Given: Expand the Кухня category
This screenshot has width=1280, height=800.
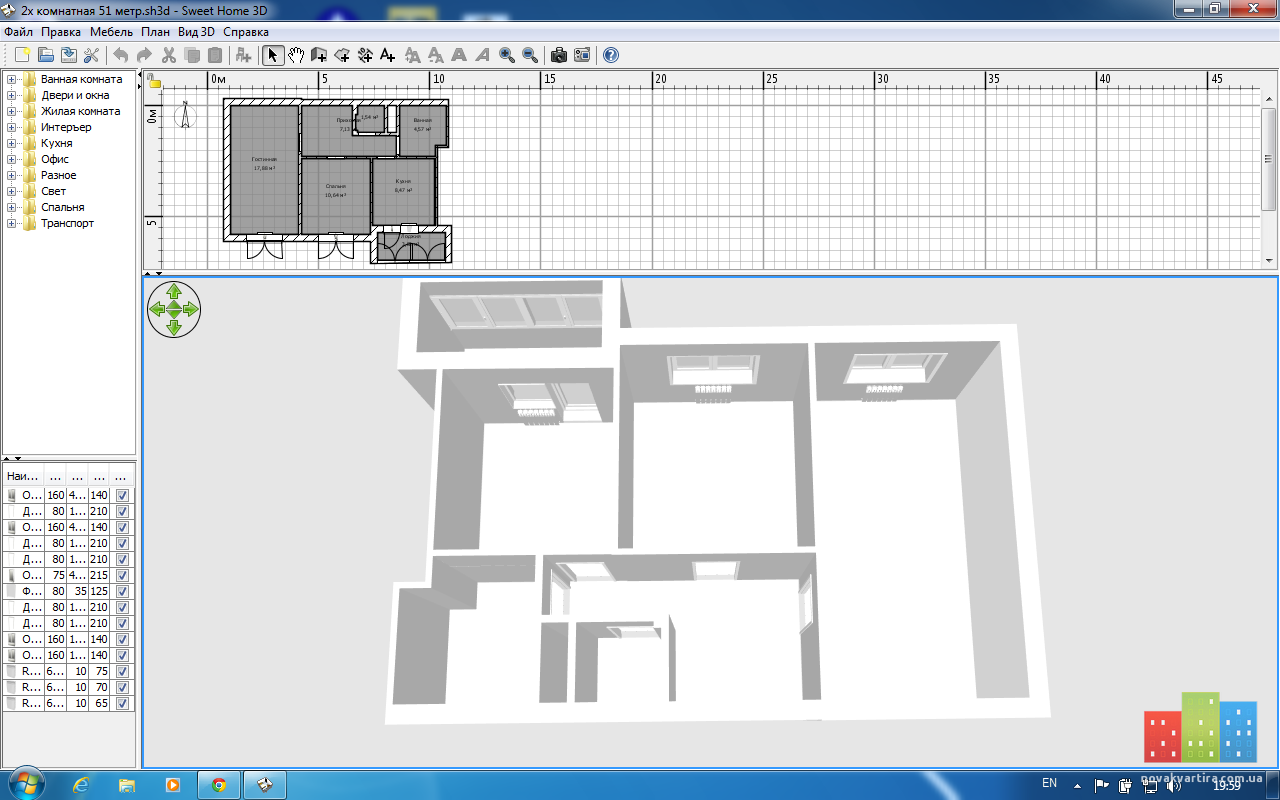Looking at the screenshot, I should tap(11, 143).
